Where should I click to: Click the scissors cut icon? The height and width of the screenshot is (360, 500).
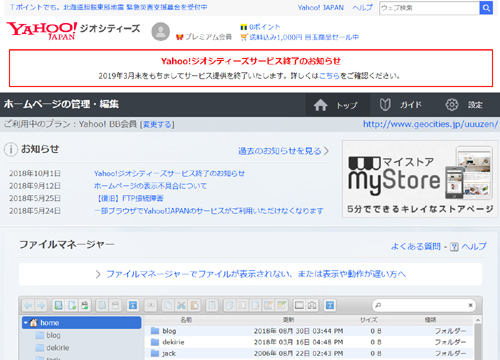[x=181, y=305]
